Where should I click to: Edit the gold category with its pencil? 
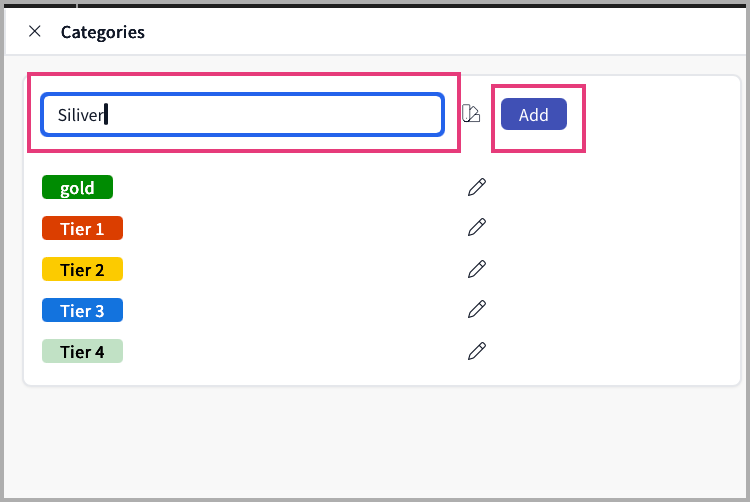pyautogui.click(x=477, y=187)
